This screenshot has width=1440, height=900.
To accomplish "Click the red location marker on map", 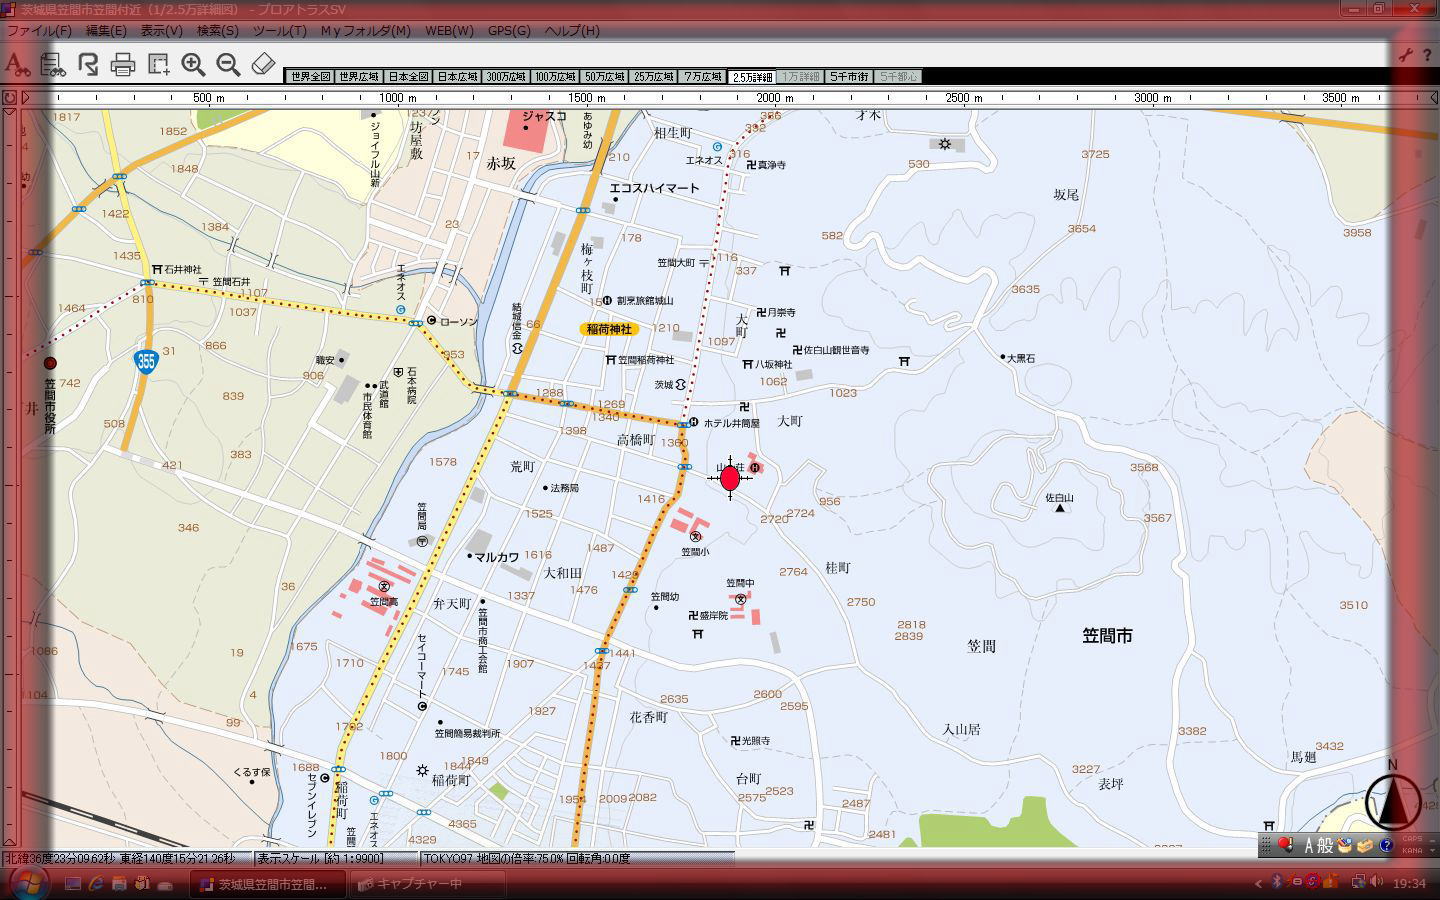I will pos(730,478).
